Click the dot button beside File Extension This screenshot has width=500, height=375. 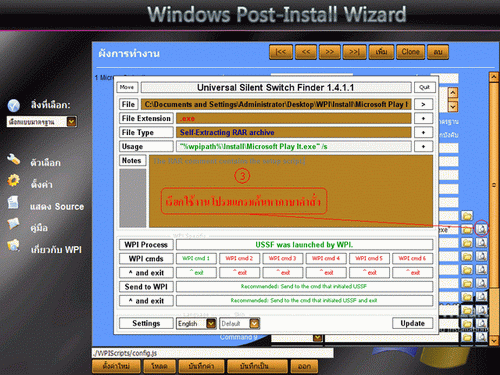423,118
